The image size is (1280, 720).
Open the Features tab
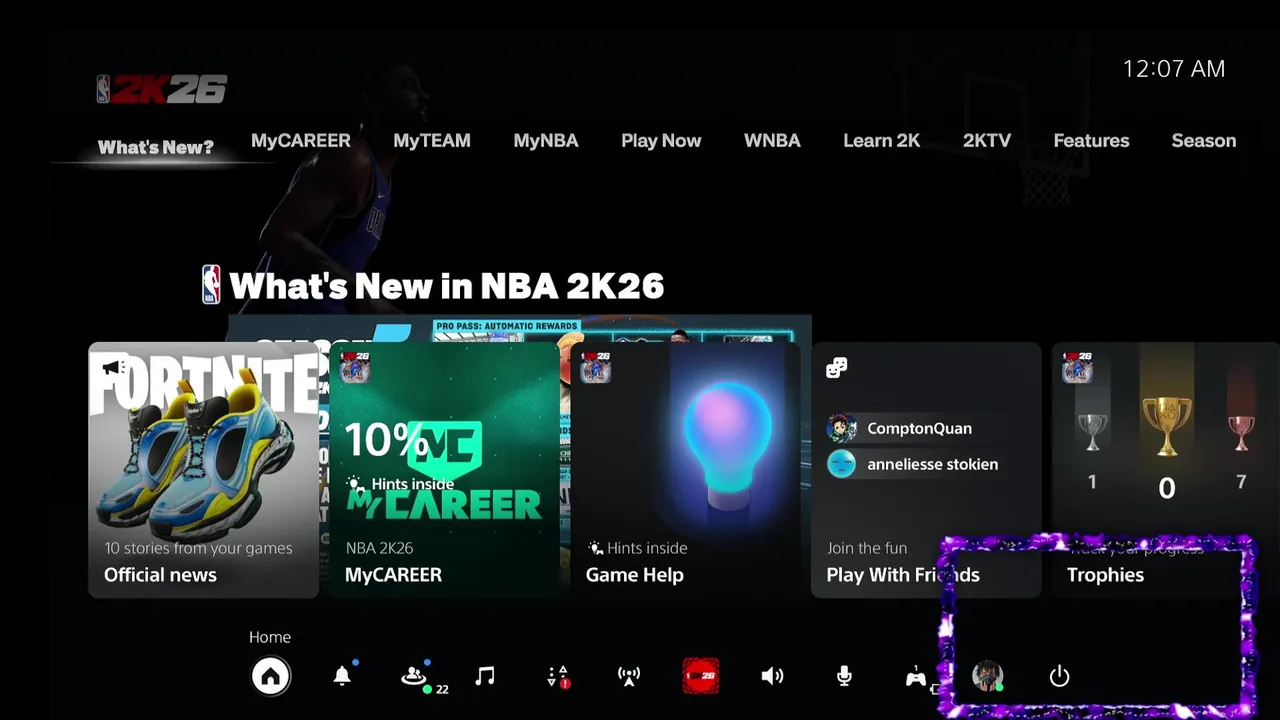tap(1091, 141)
